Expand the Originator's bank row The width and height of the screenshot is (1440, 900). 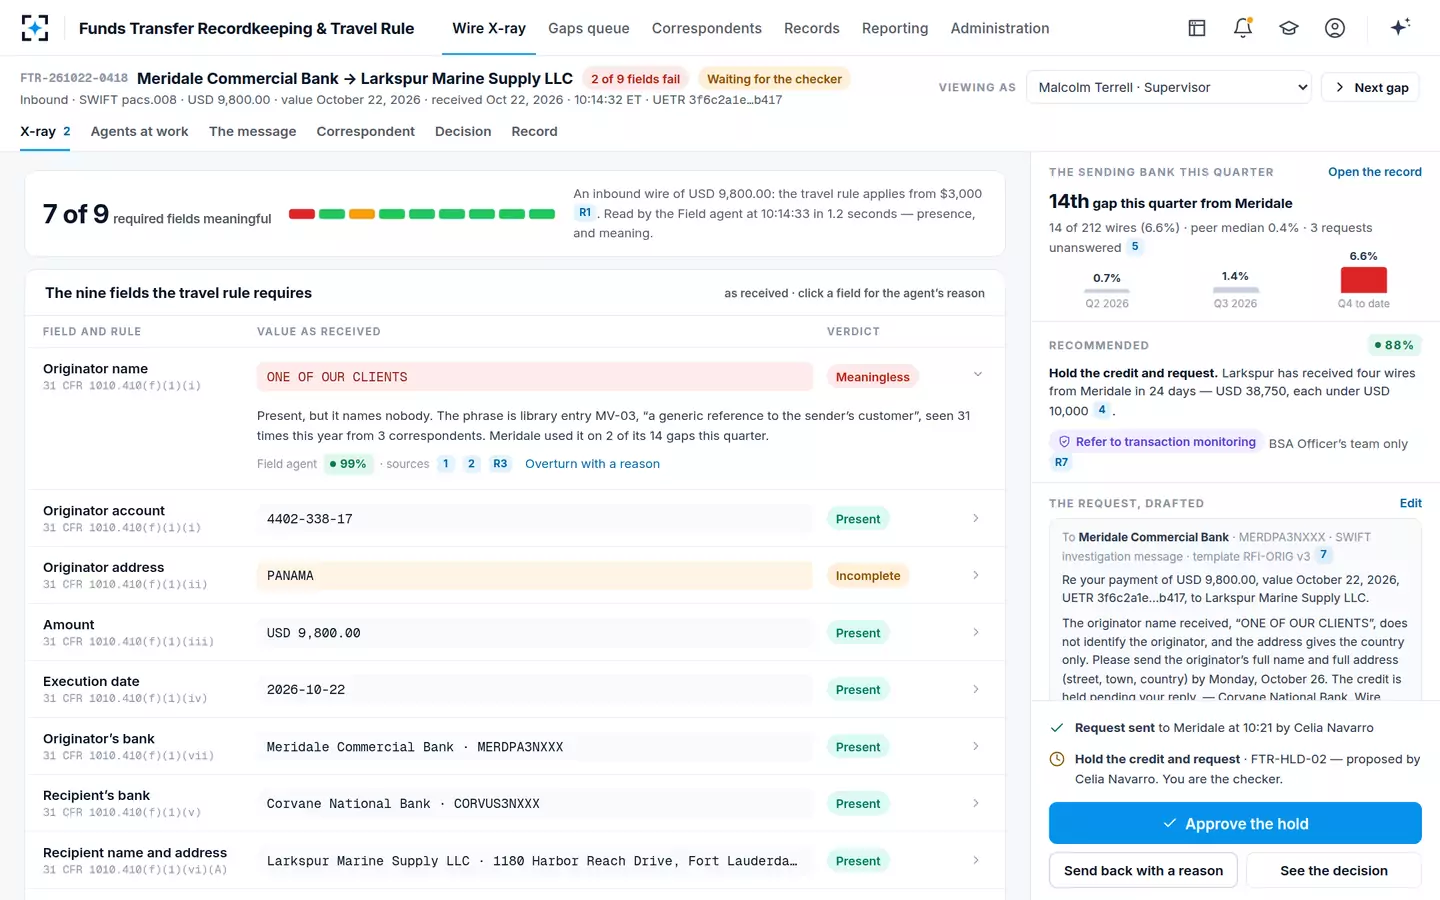pos(976,746)
